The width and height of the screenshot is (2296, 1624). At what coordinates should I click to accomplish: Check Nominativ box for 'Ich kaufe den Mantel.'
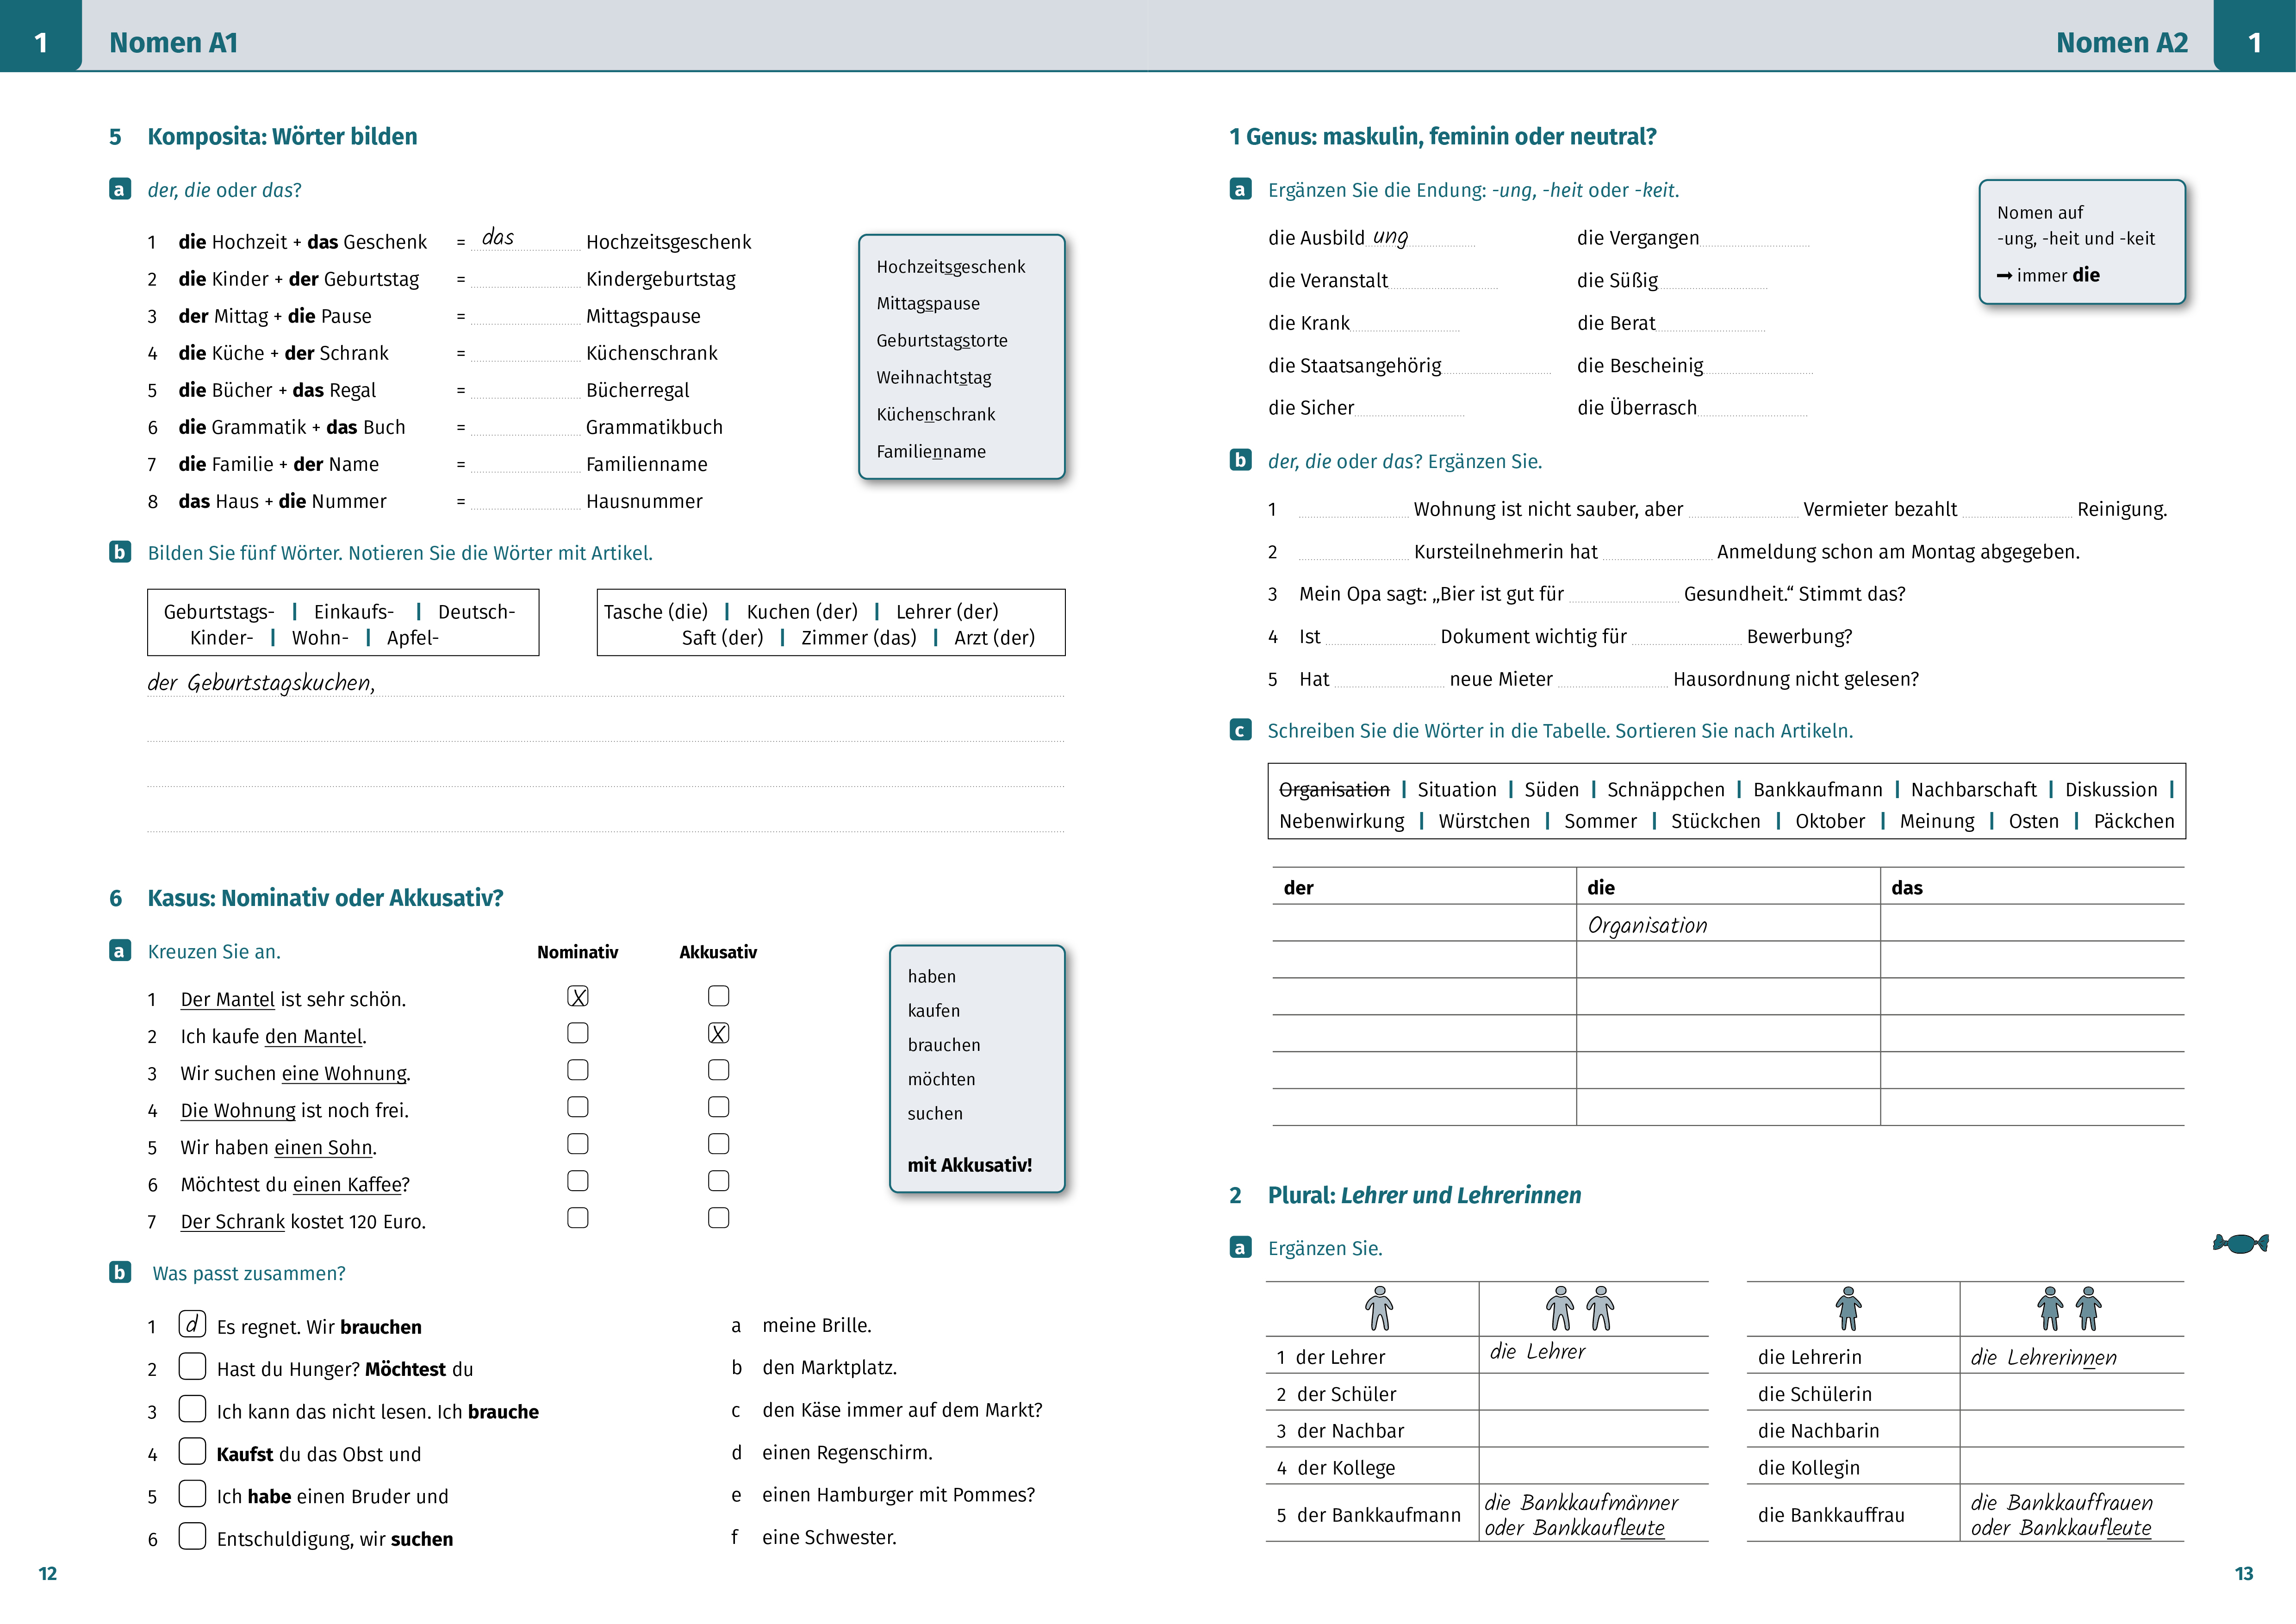tap(578, 1033)
